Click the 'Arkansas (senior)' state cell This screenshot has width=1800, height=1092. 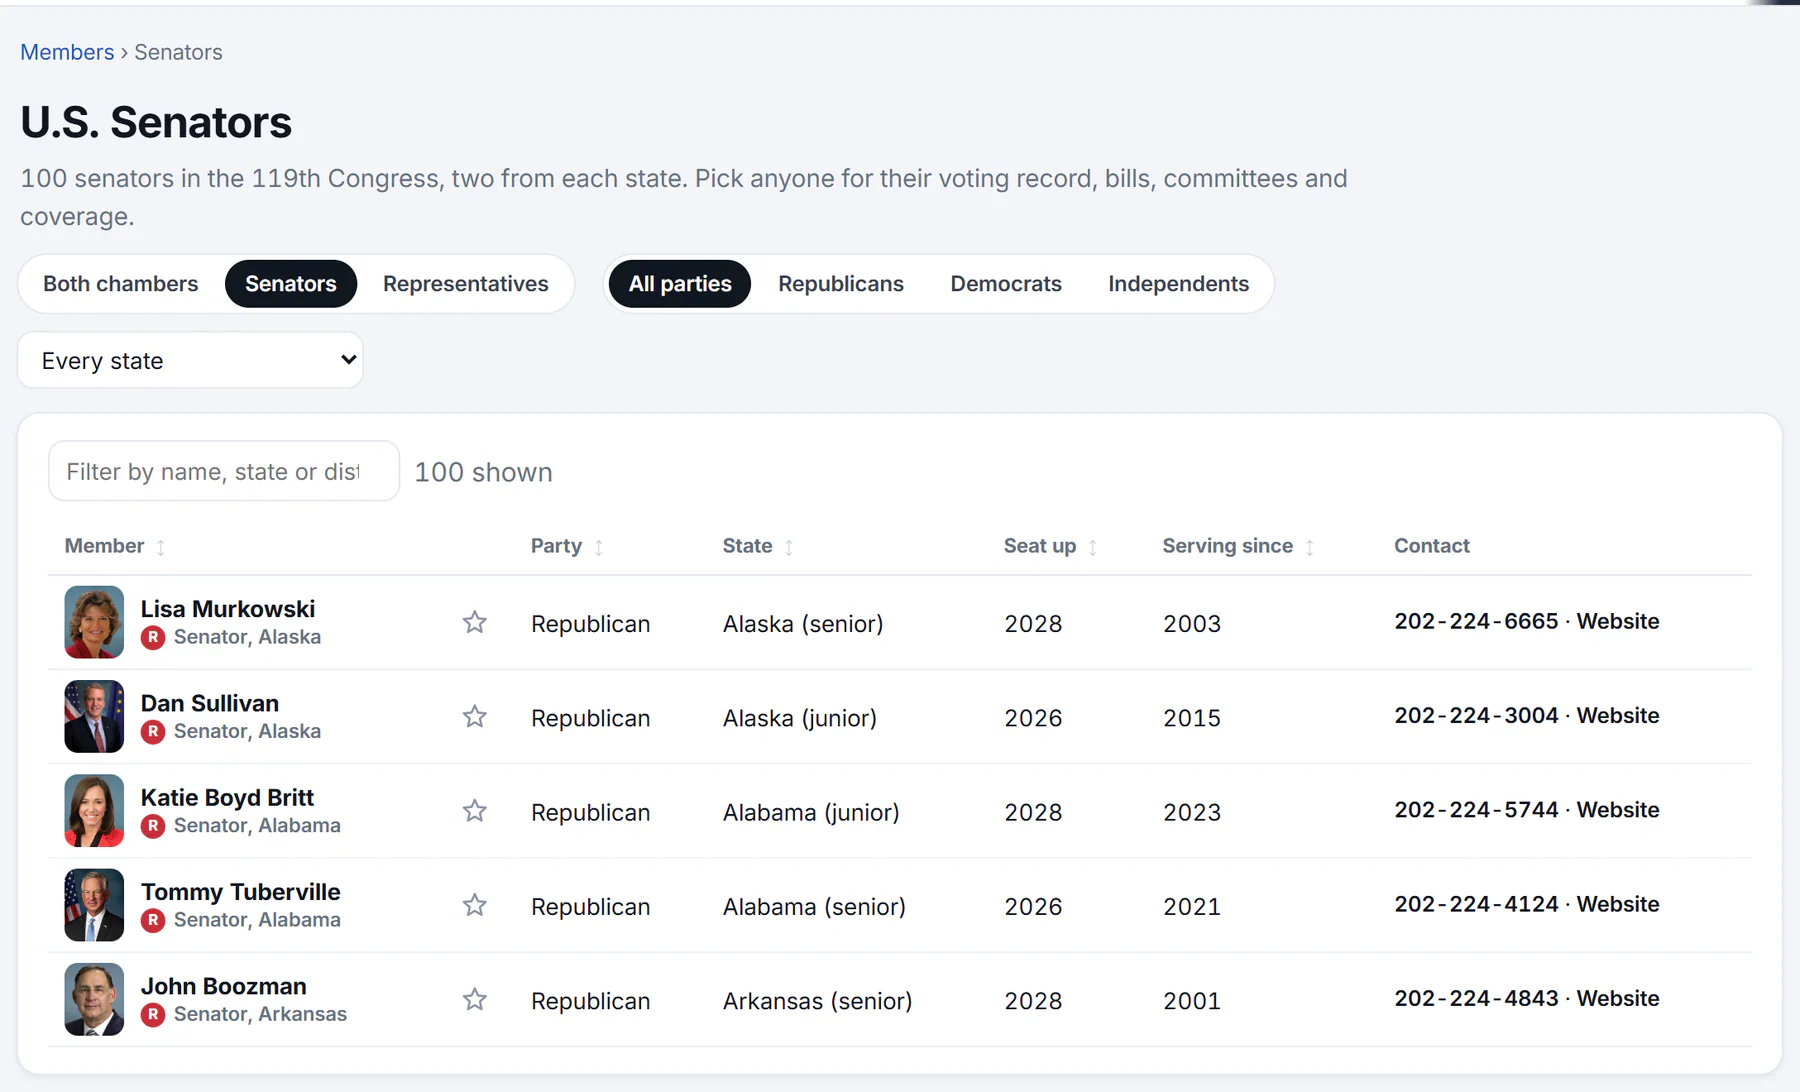pyautogui.click(x=818, y=1001)
